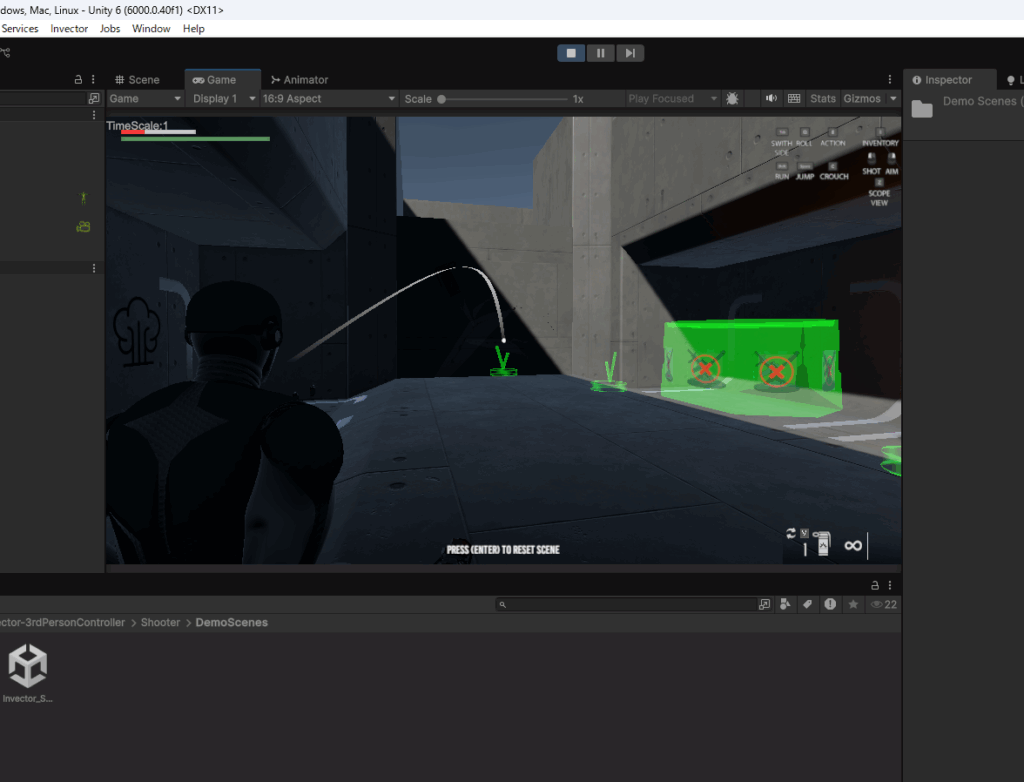Image resolution: width=1024 pixels, height=782 pixels.
Task: Click the green target crate in game
Action: tap(752, 367)
